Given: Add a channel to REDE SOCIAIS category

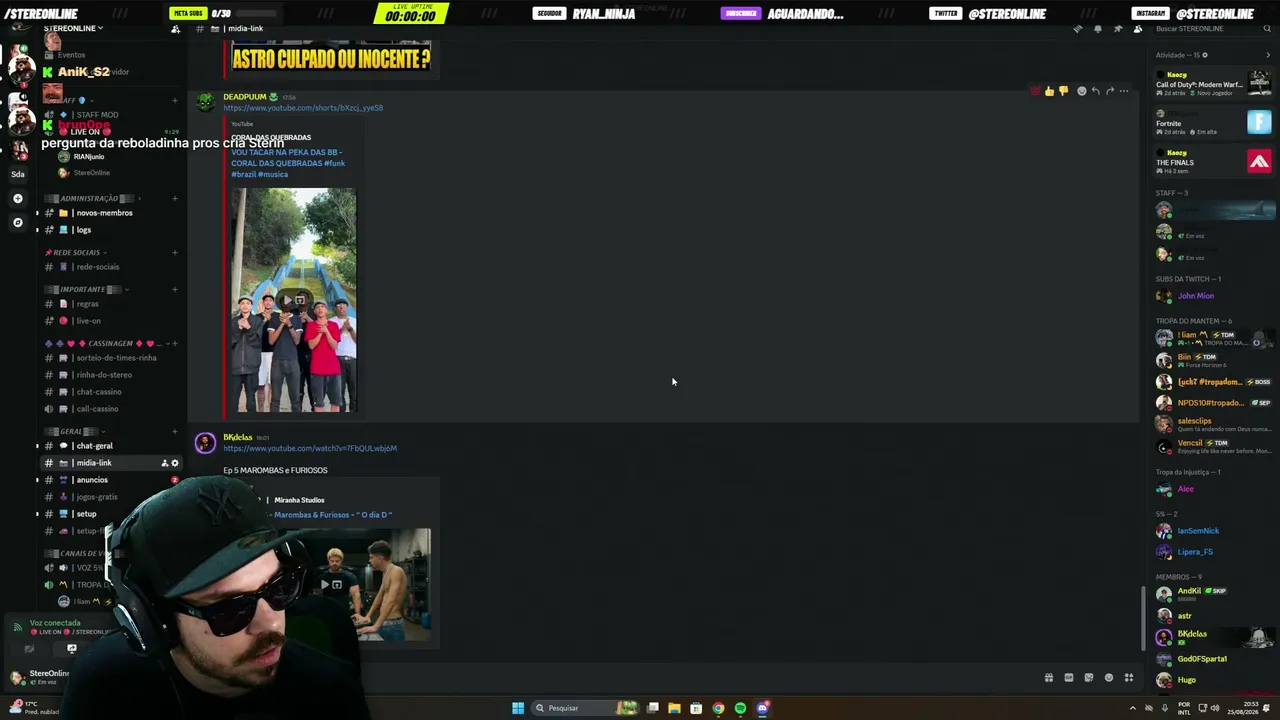Looking at the screenshot, I should point(174,252).
